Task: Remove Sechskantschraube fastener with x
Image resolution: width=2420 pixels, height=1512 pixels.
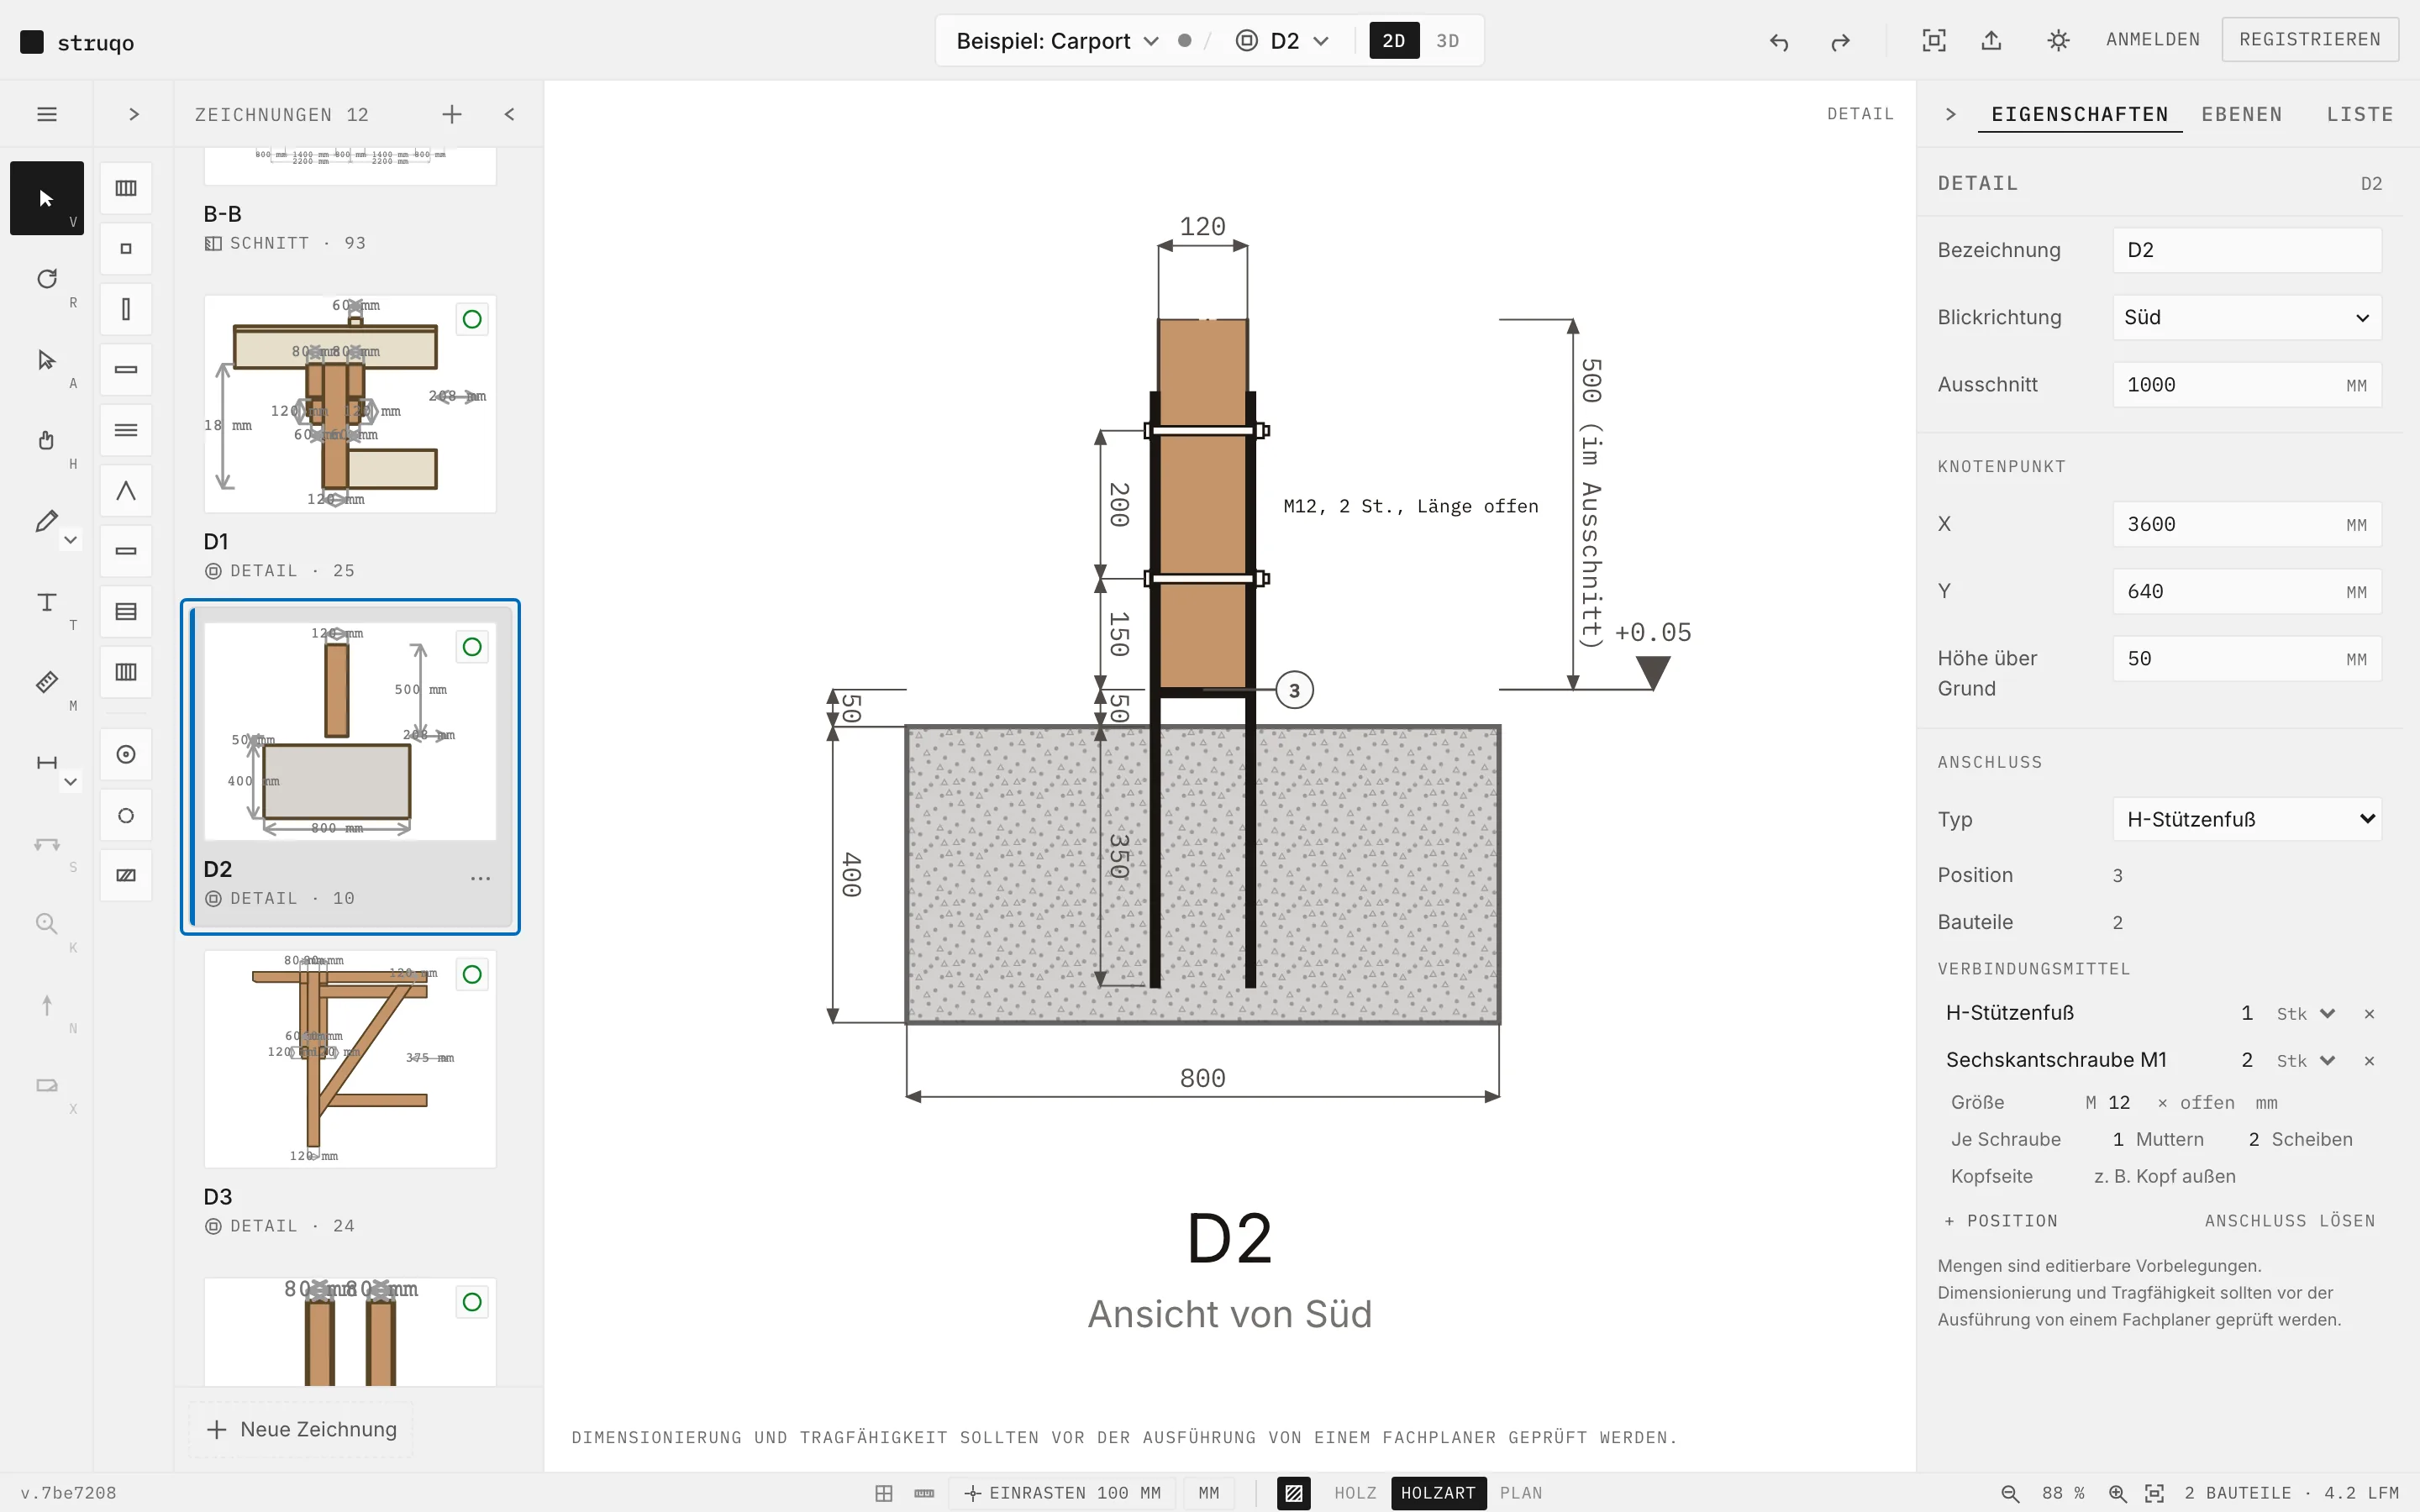Action: click(2369, 1061)
